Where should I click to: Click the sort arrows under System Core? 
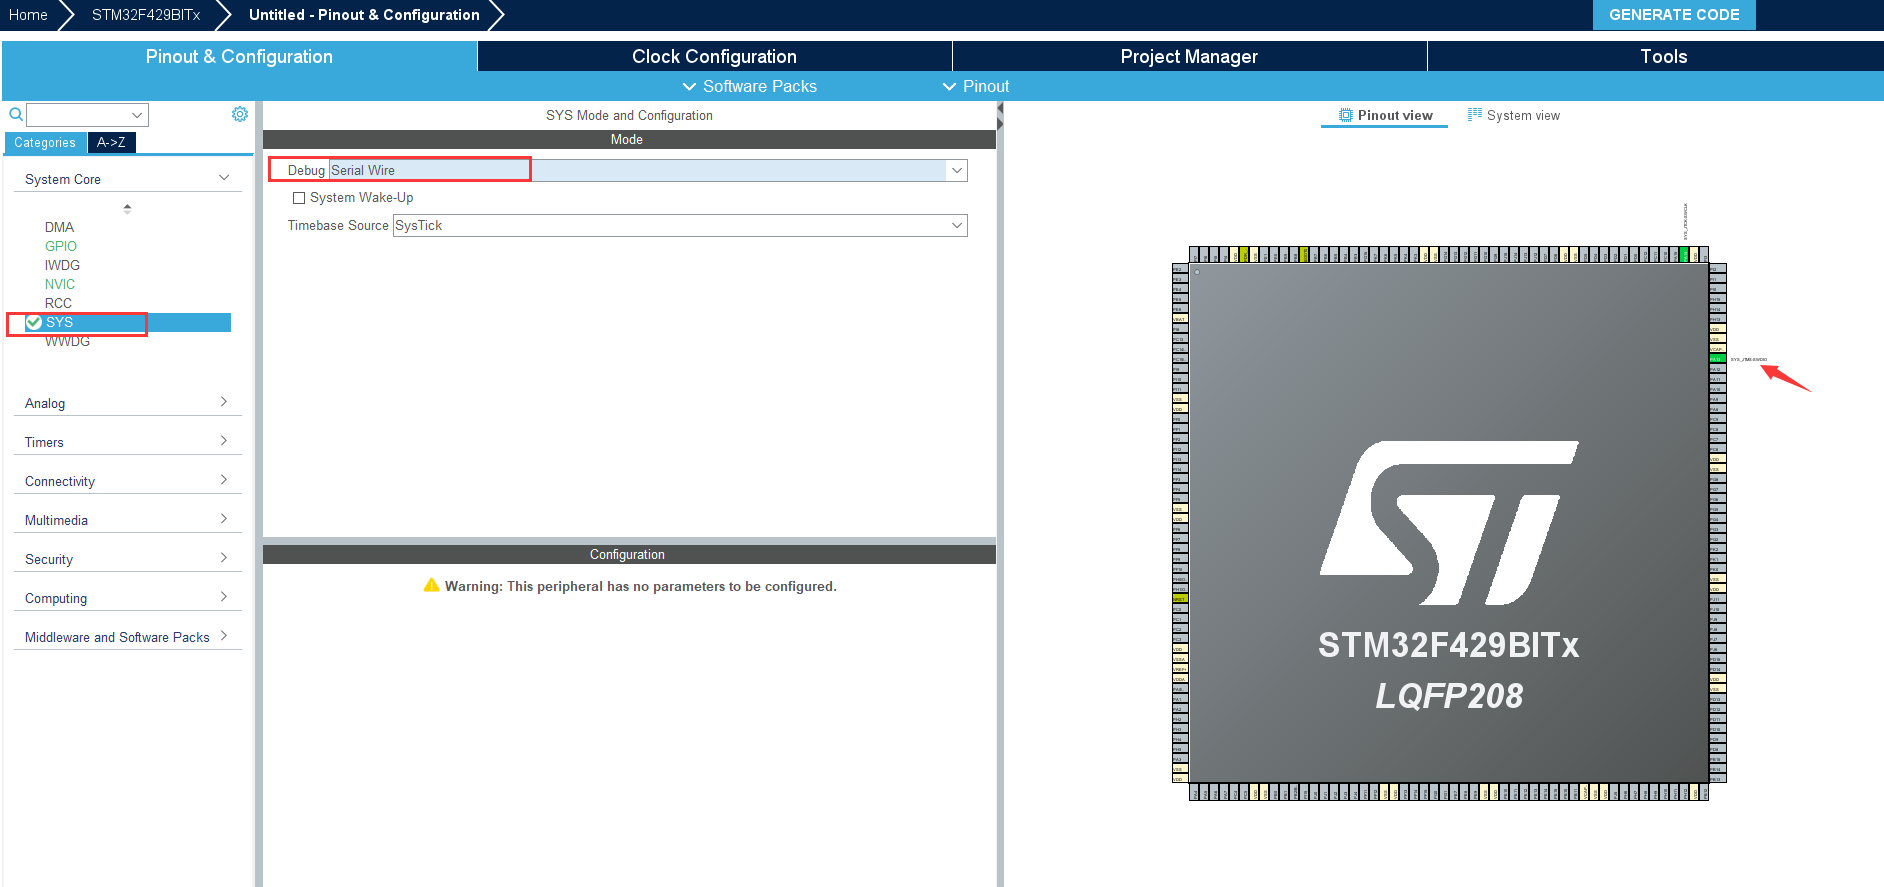click(127, 208)
